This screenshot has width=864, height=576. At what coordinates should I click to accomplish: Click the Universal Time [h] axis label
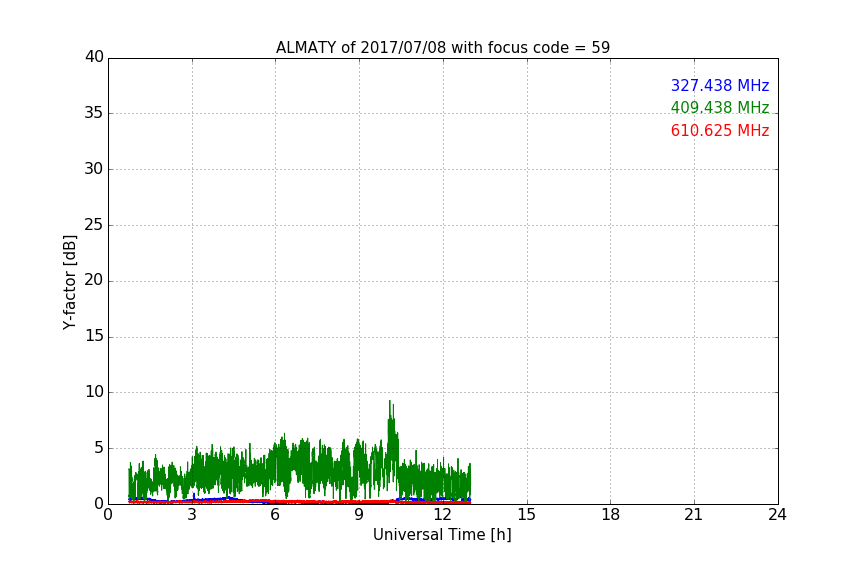pos(442,534)
